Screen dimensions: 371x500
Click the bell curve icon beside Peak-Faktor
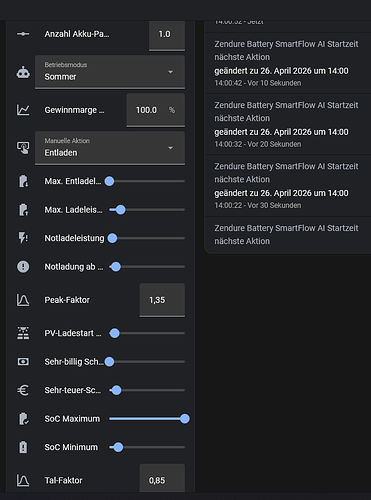coord(23,300)
